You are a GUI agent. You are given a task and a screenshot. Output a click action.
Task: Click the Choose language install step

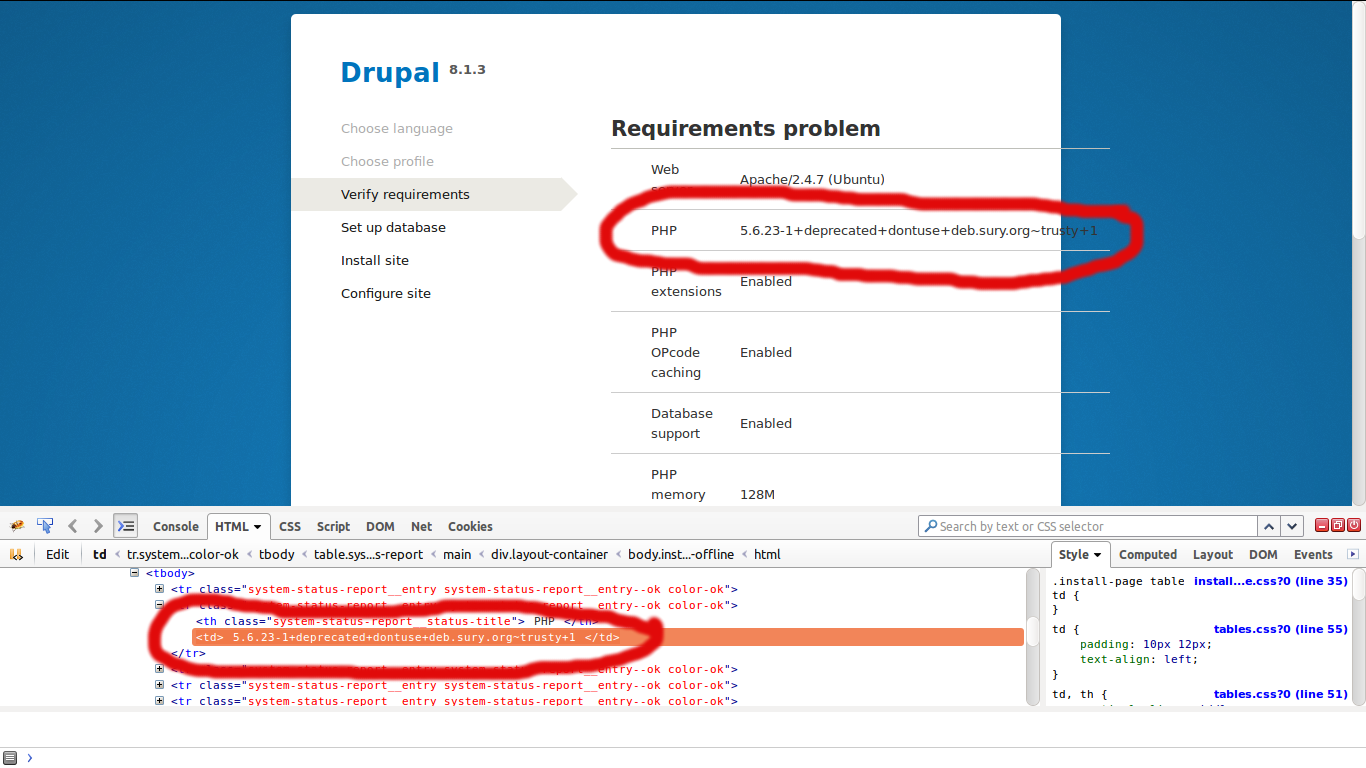(x=397, y=128)
